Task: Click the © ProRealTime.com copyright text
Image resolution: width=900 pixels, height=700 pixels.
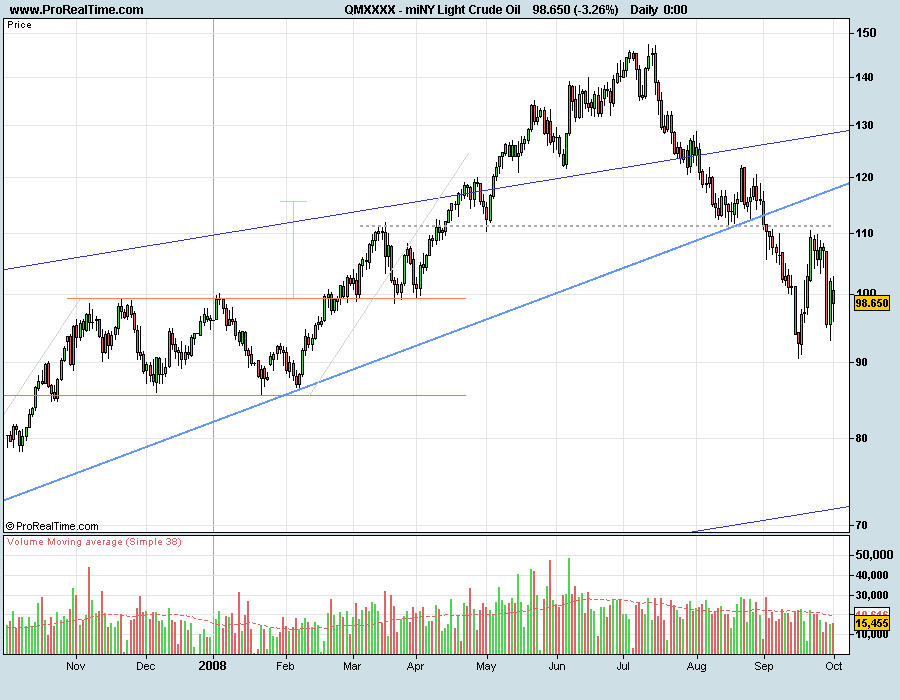Action: [52, 526]
